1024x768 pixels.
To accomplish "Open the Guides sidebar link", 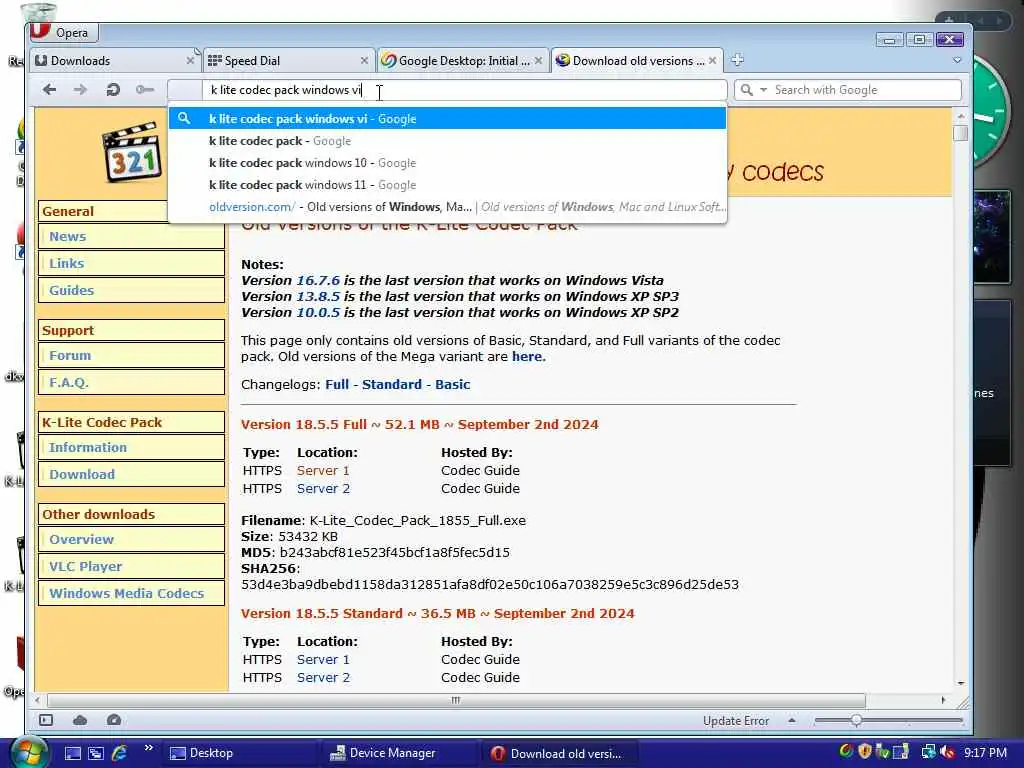I will pyautogui.click(x=71, y=290).
